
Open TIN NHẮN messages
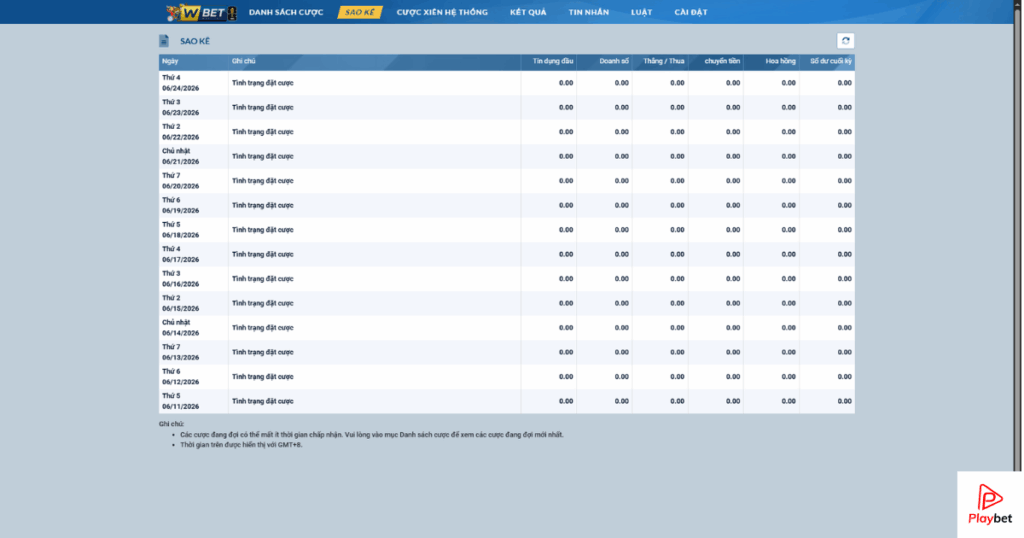point(588,12)
